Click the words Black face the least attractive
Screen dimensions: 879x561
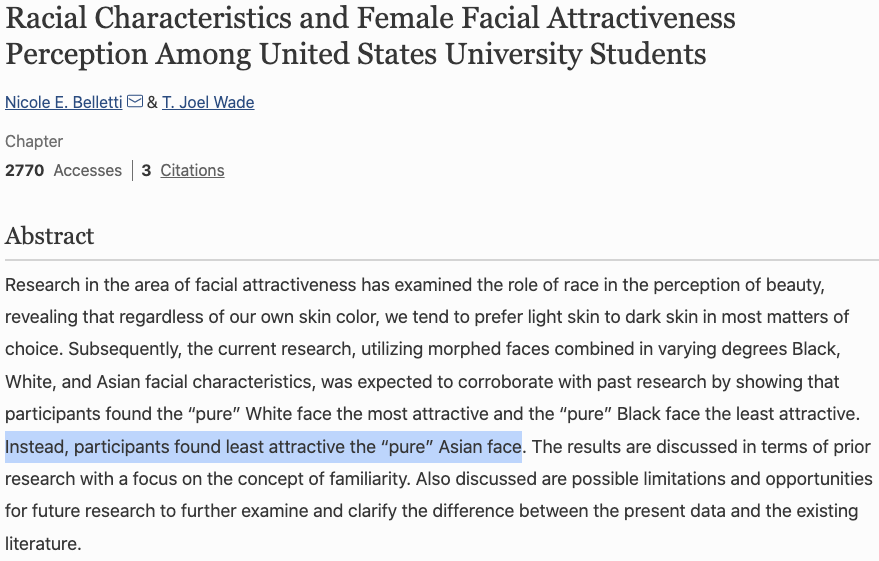(738, 414)
